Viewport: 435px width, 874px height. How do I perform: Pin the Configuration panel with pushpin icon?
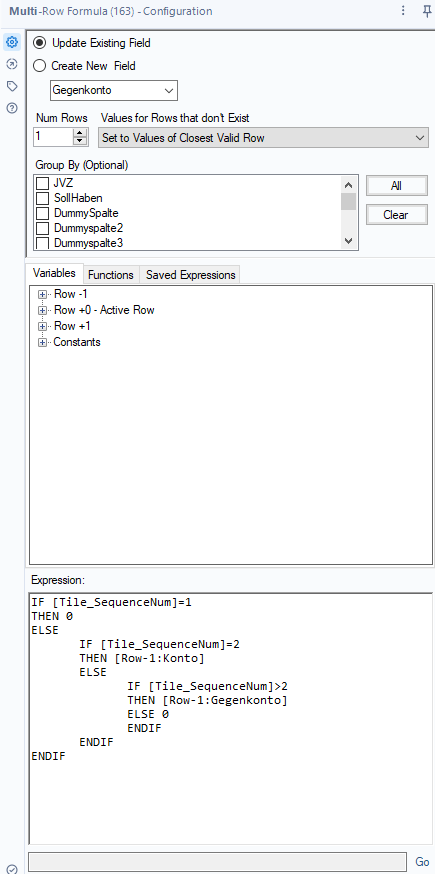point(427,11)
